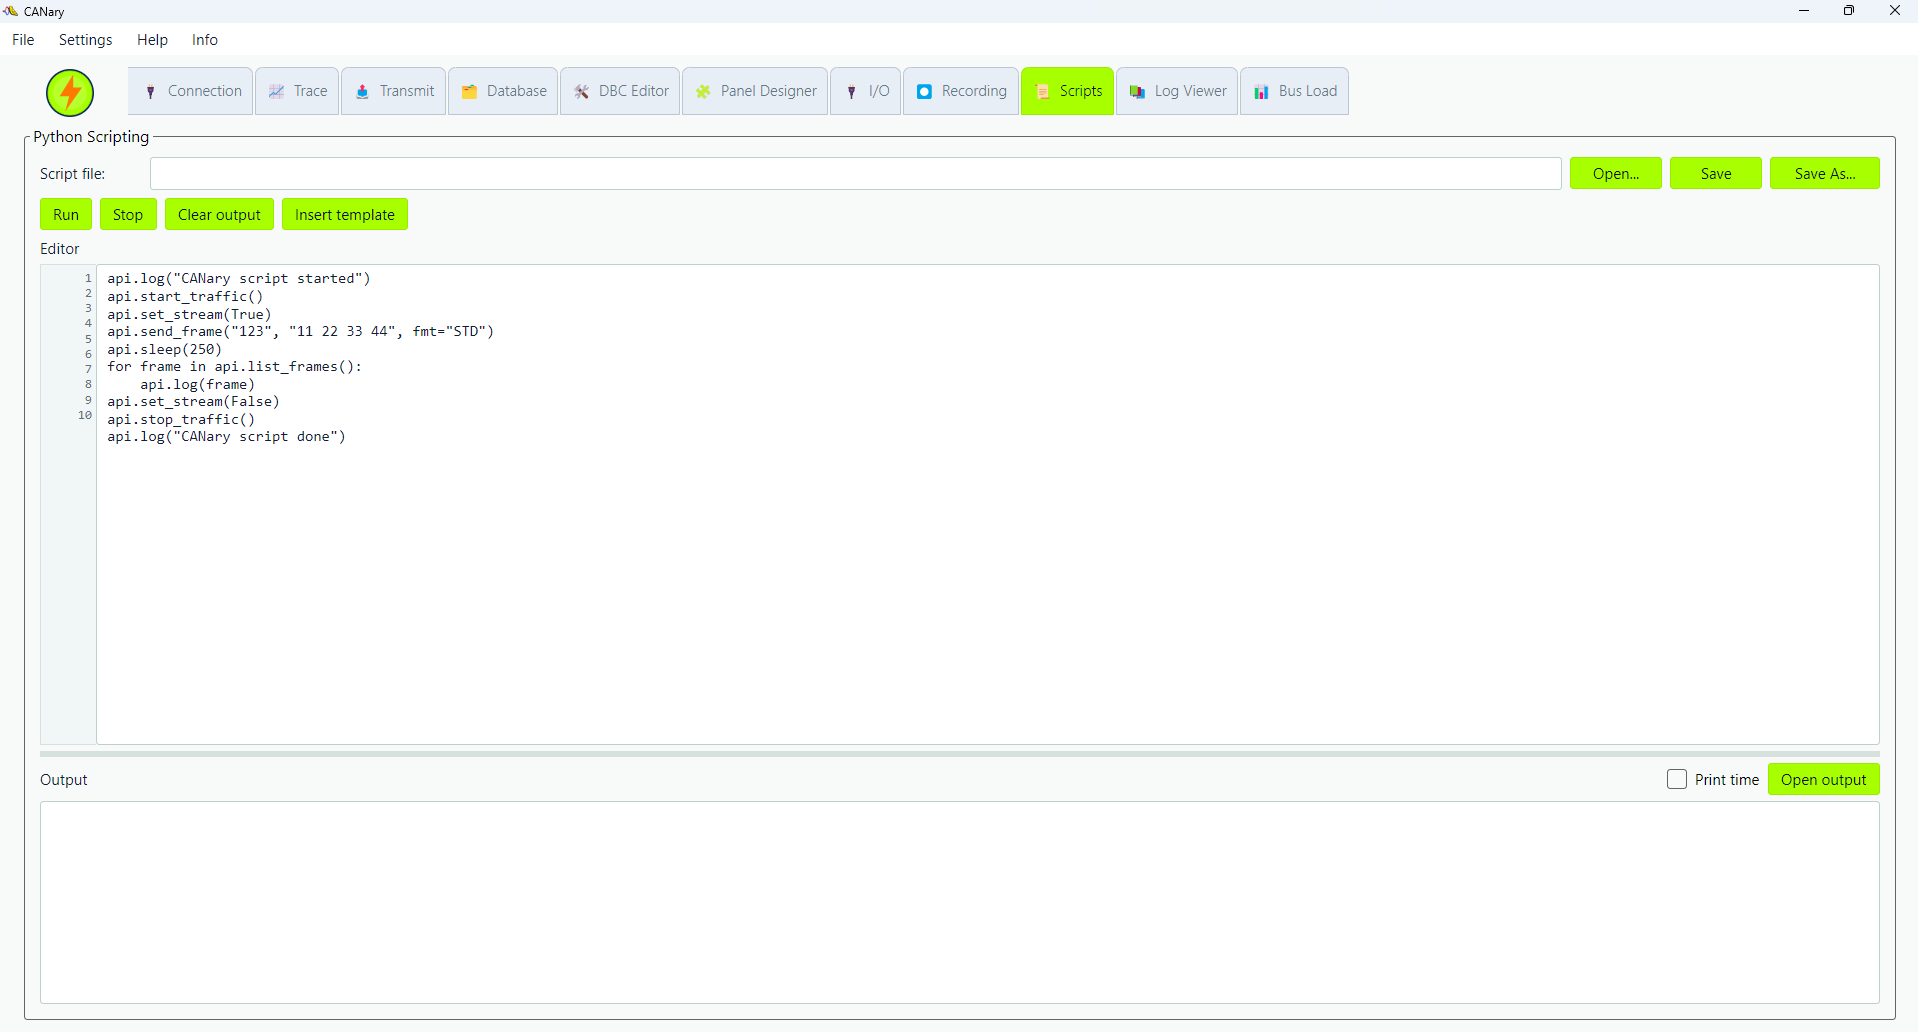Click inside the Output text area
The image size is (1918, 1032).
coord(960,902)
